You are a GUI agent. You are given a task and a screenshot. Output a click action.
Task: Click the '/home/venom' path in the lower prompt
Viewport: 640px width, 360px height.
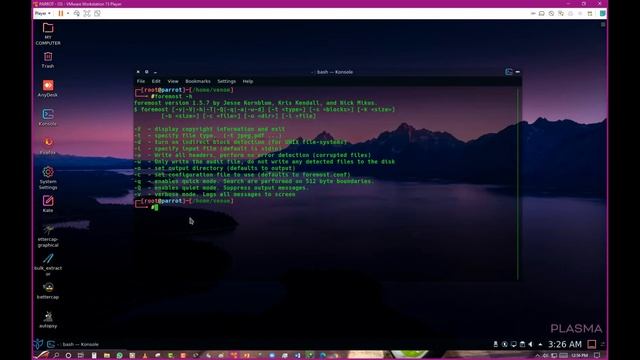point(211,201)
